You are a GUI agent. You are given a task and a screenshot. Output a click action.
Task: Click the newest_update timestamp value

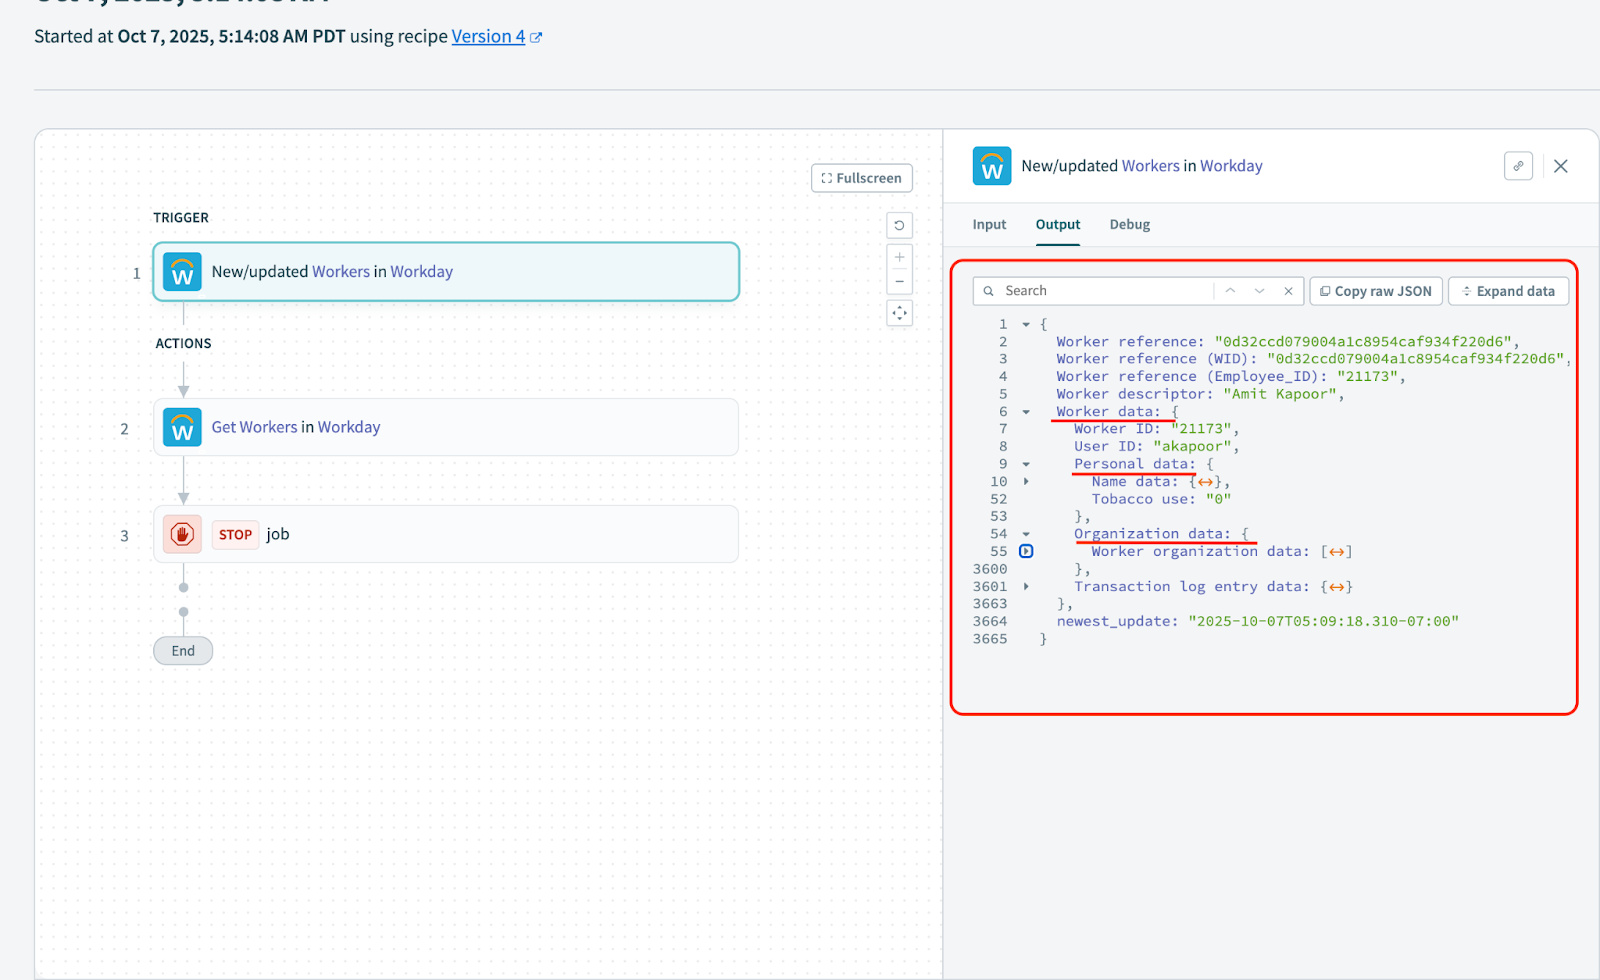pos(1323,621)
